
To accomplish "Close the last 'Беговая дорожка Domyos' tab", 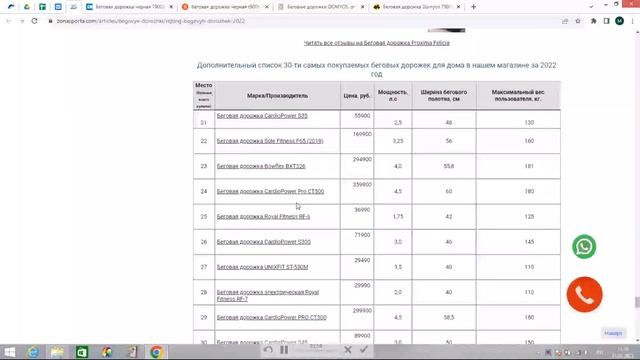I will click(458, 7).
